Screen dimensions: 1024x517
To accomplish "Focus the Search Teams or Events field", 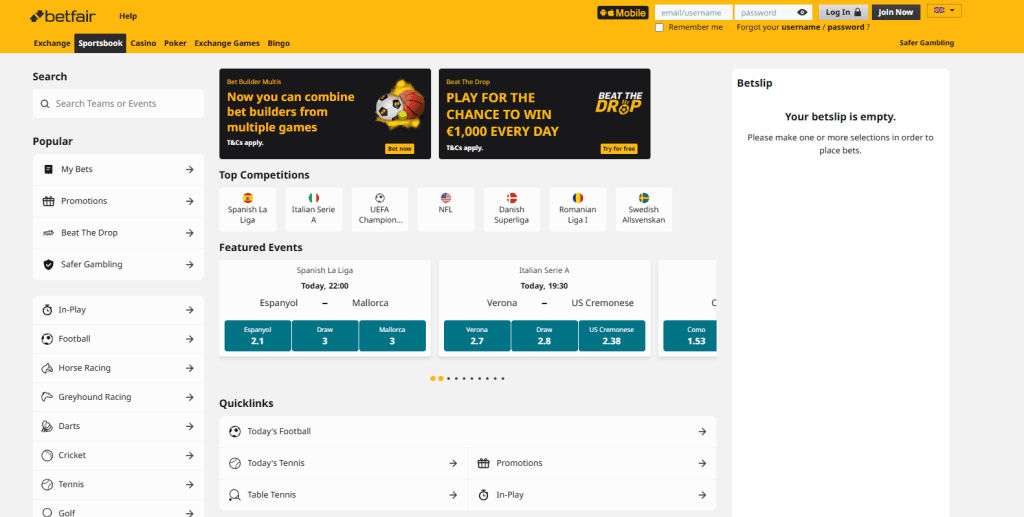I will click(x=118, y=104).
